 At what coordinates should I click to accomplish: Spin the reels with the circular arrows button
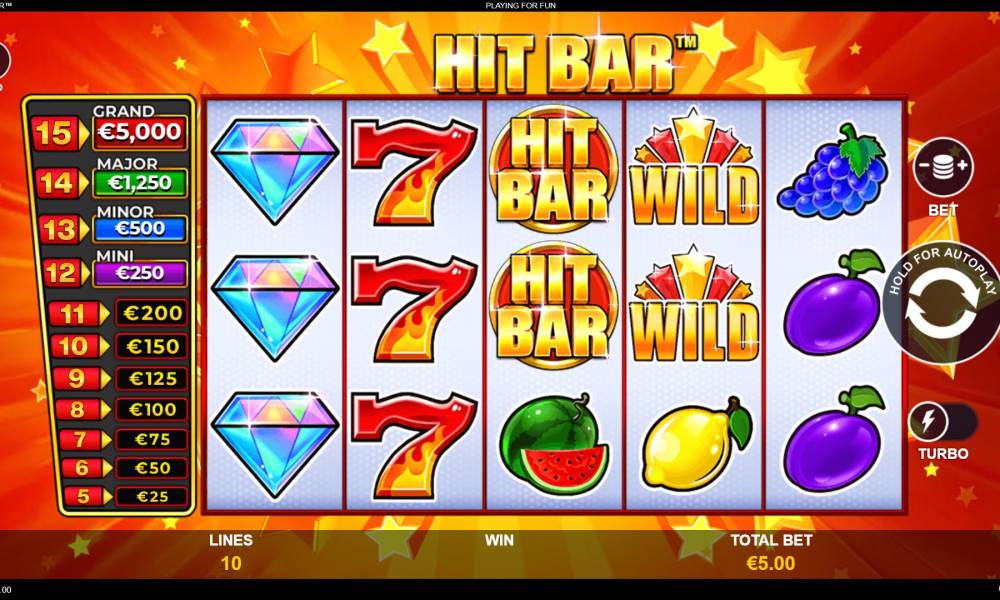[941, 304]
